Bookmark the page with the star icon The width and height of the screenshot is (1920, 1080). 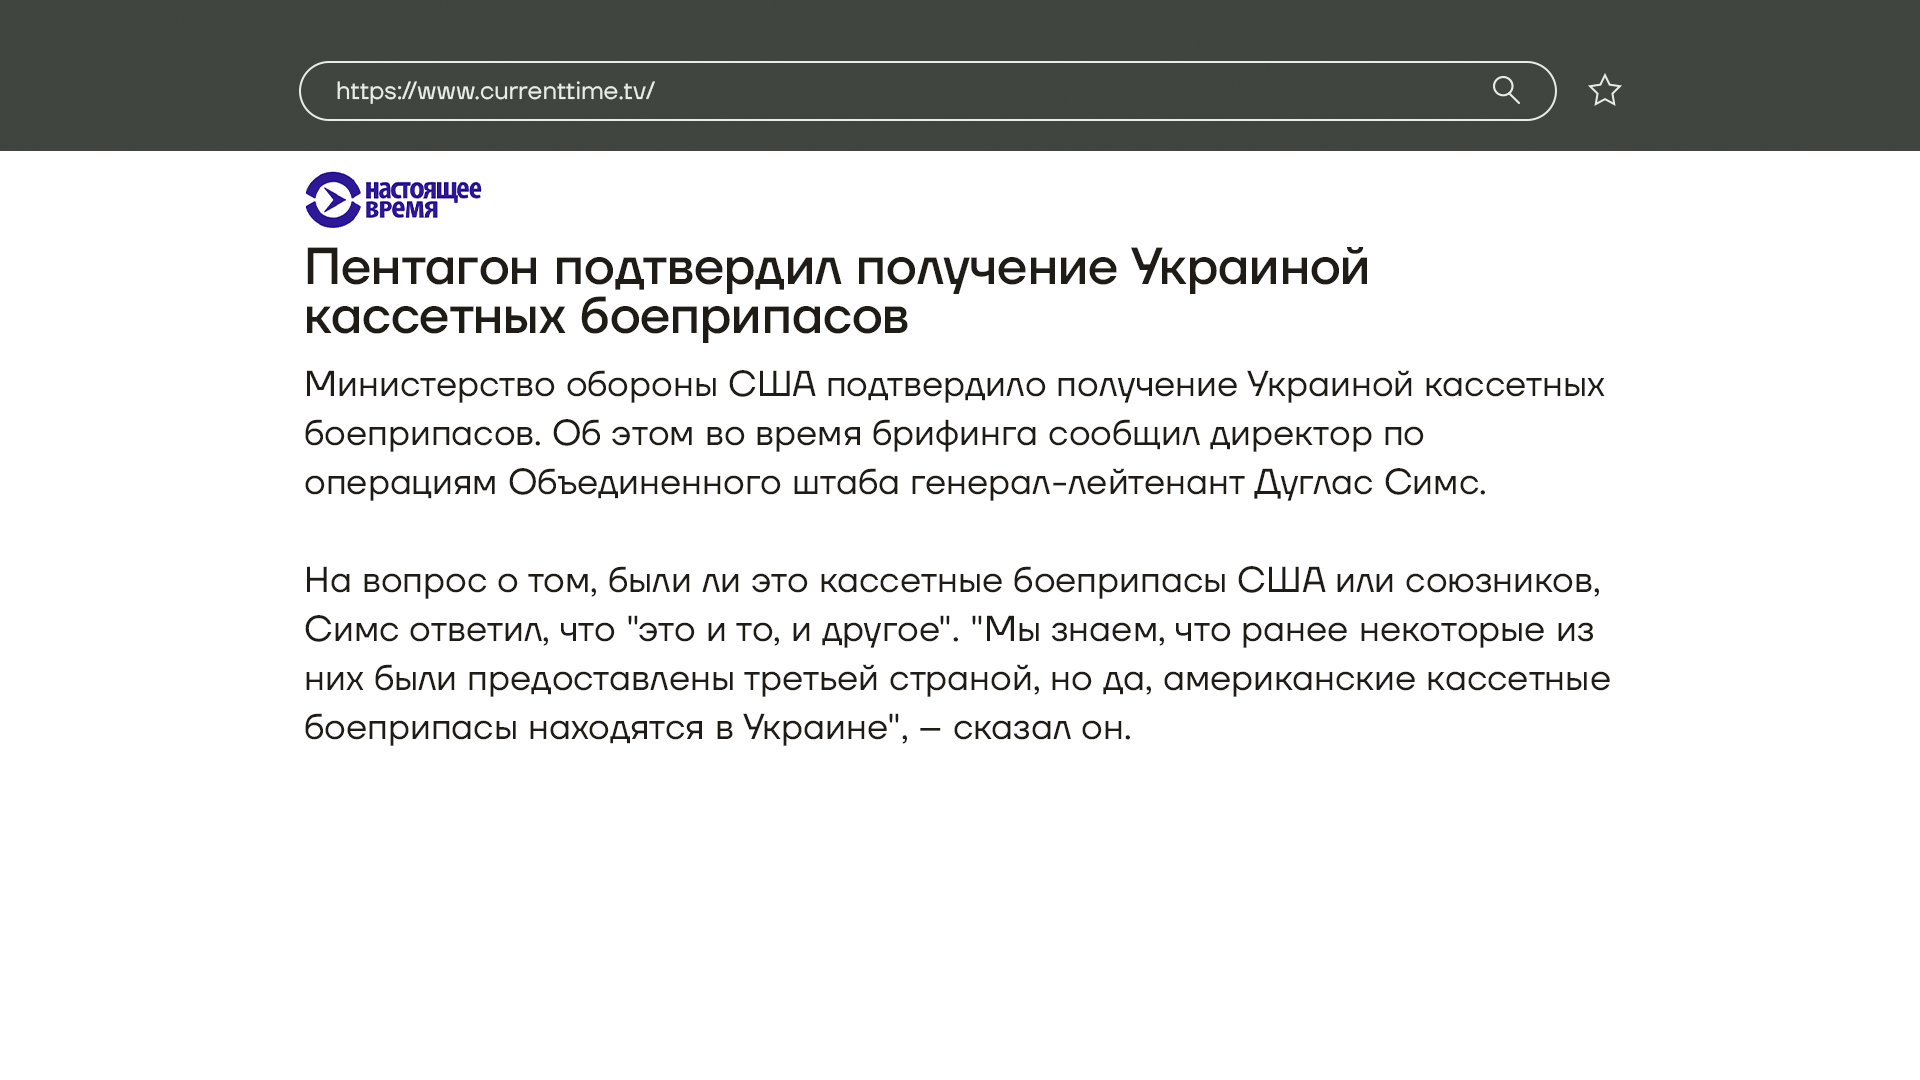1604,90
